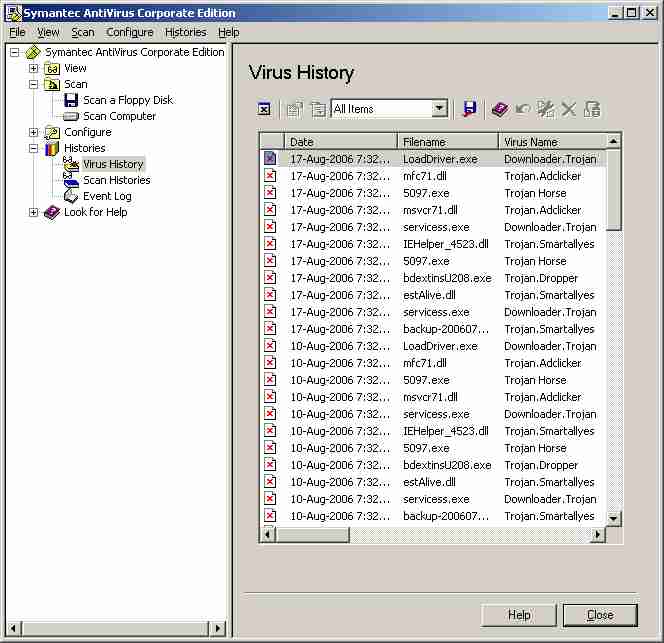The height and width of the screenshot is (643, 664).
Task: Expand the Configure tree node
Action: (x=33, y=133)
